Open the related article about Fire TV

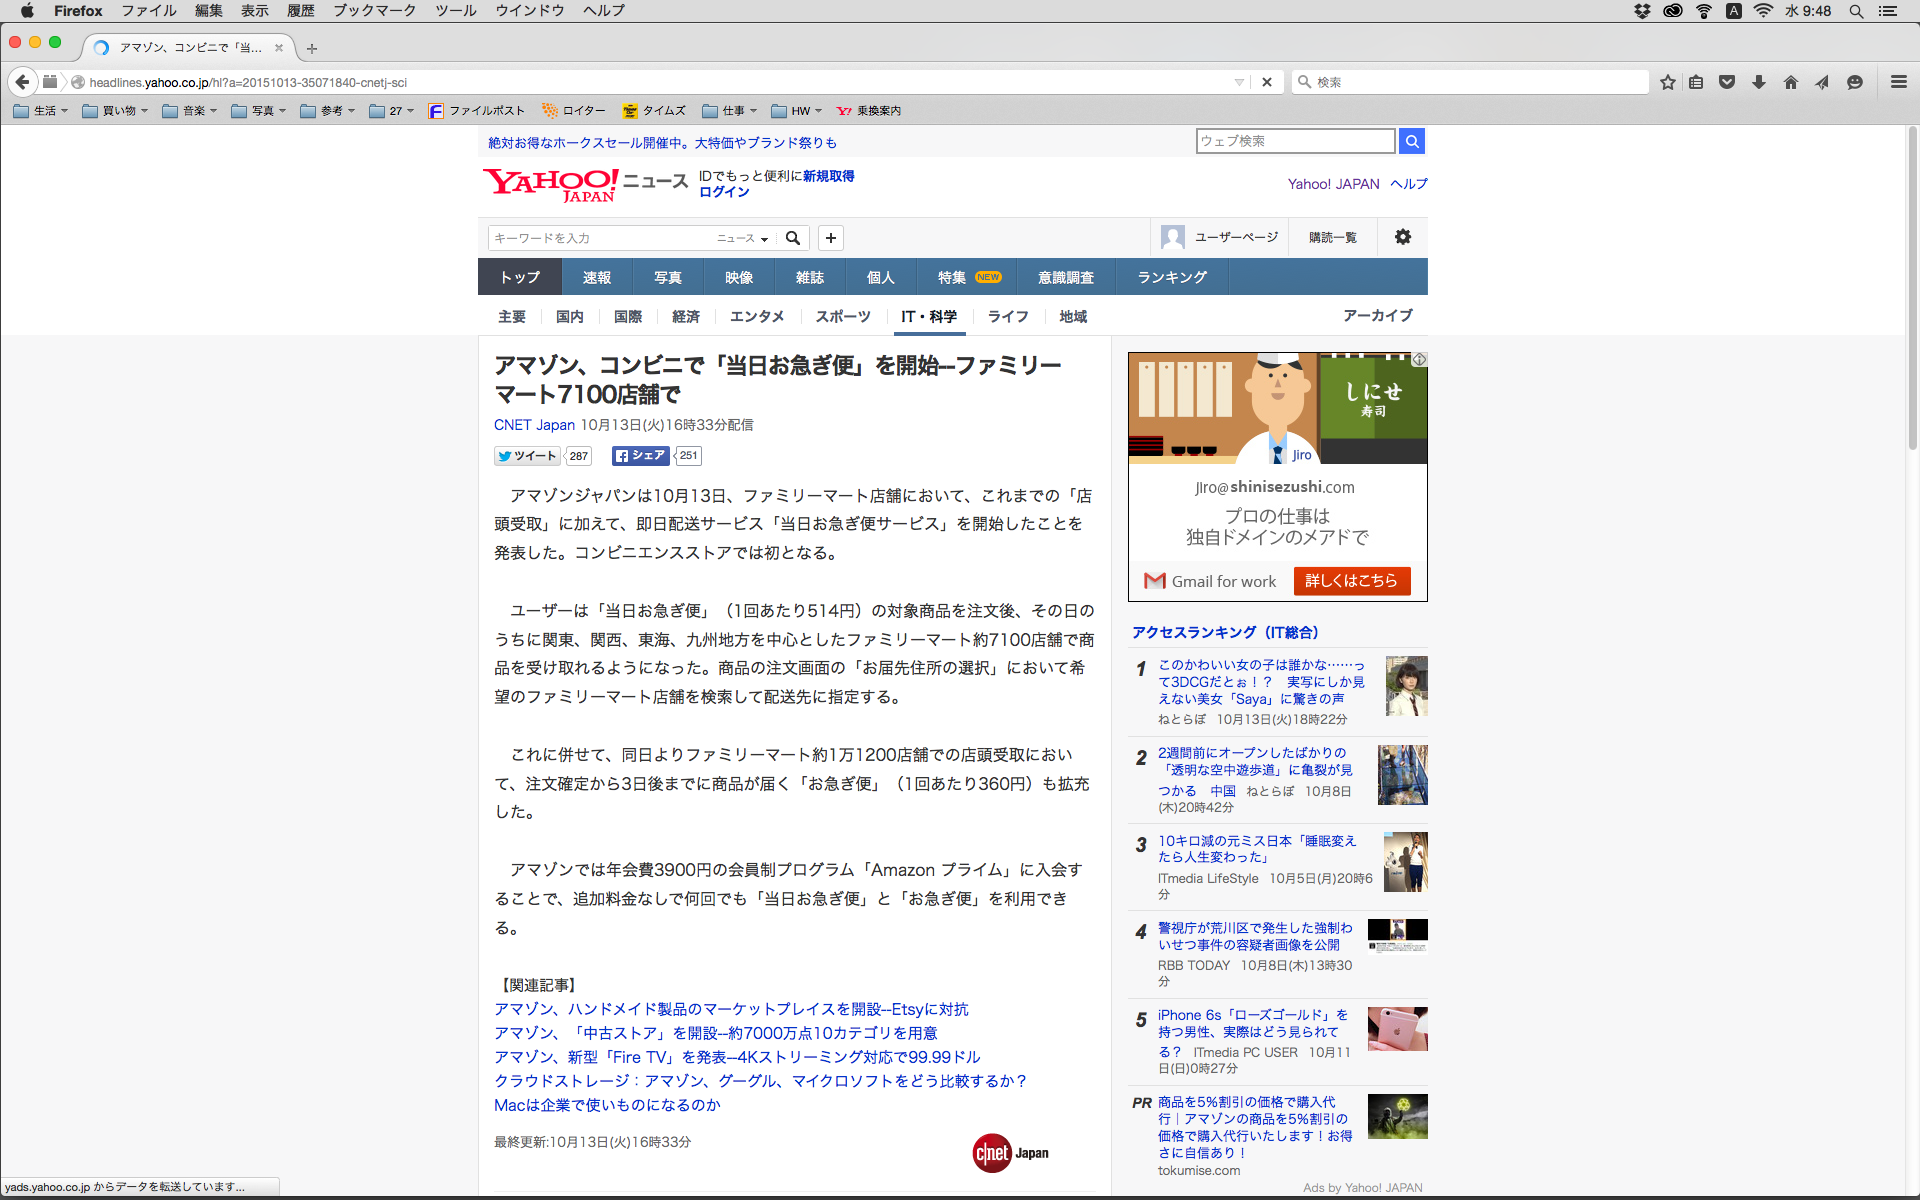(x=737, y=1057)
